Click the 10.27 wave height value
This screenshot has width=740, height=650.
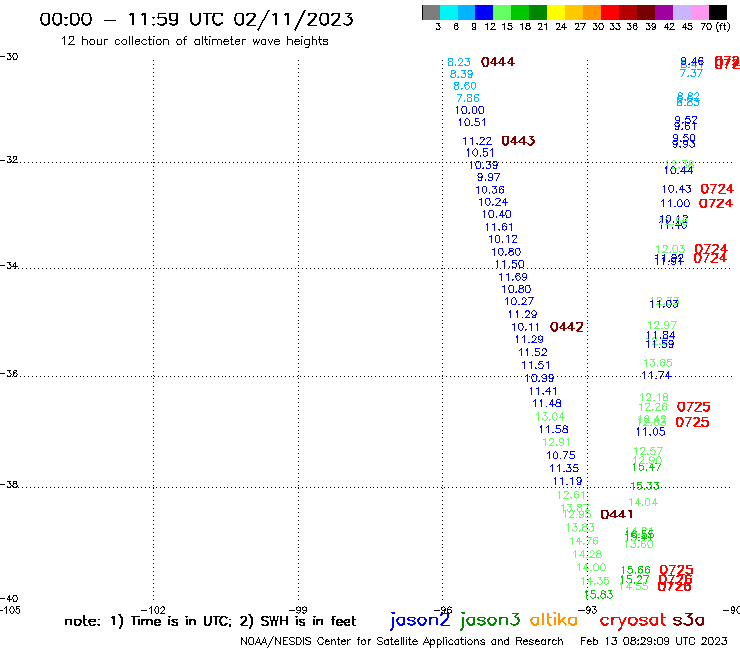click(519, 301)
